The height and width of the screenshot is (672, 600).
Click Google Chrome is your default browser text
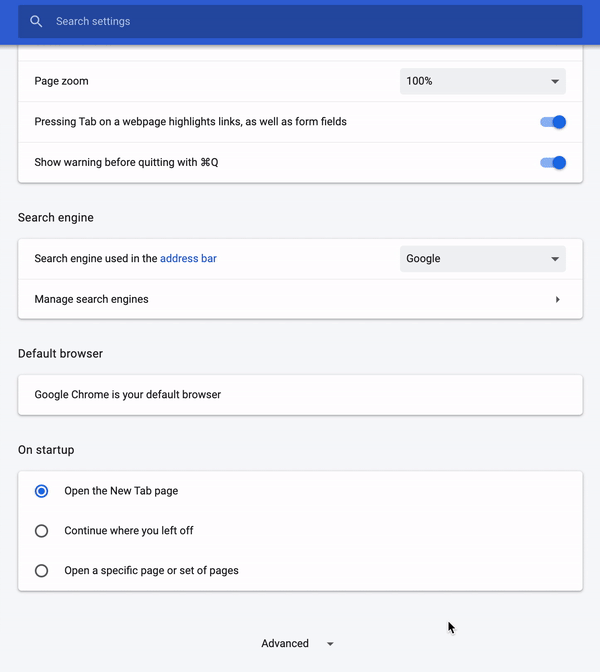pos(128,394)
